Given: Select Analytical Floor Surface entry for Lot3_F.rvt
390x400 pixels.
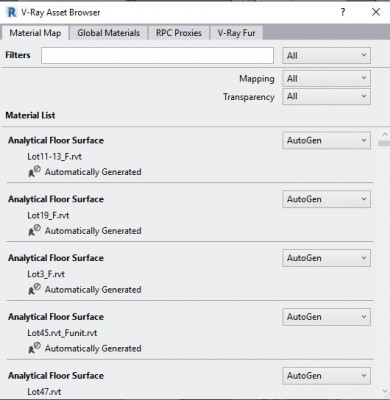Looking at the screenshot, I should (x=56, y=258).
